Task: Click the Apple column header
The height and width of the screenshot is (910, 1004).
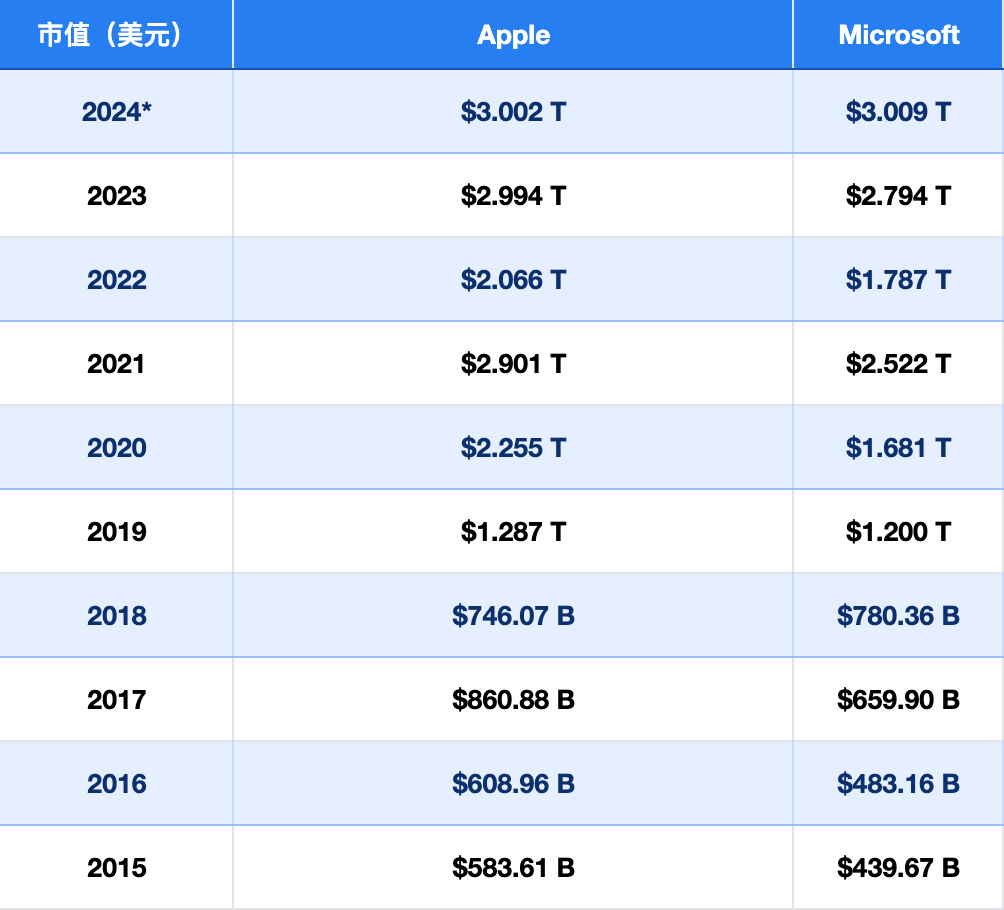Action: 513,34
